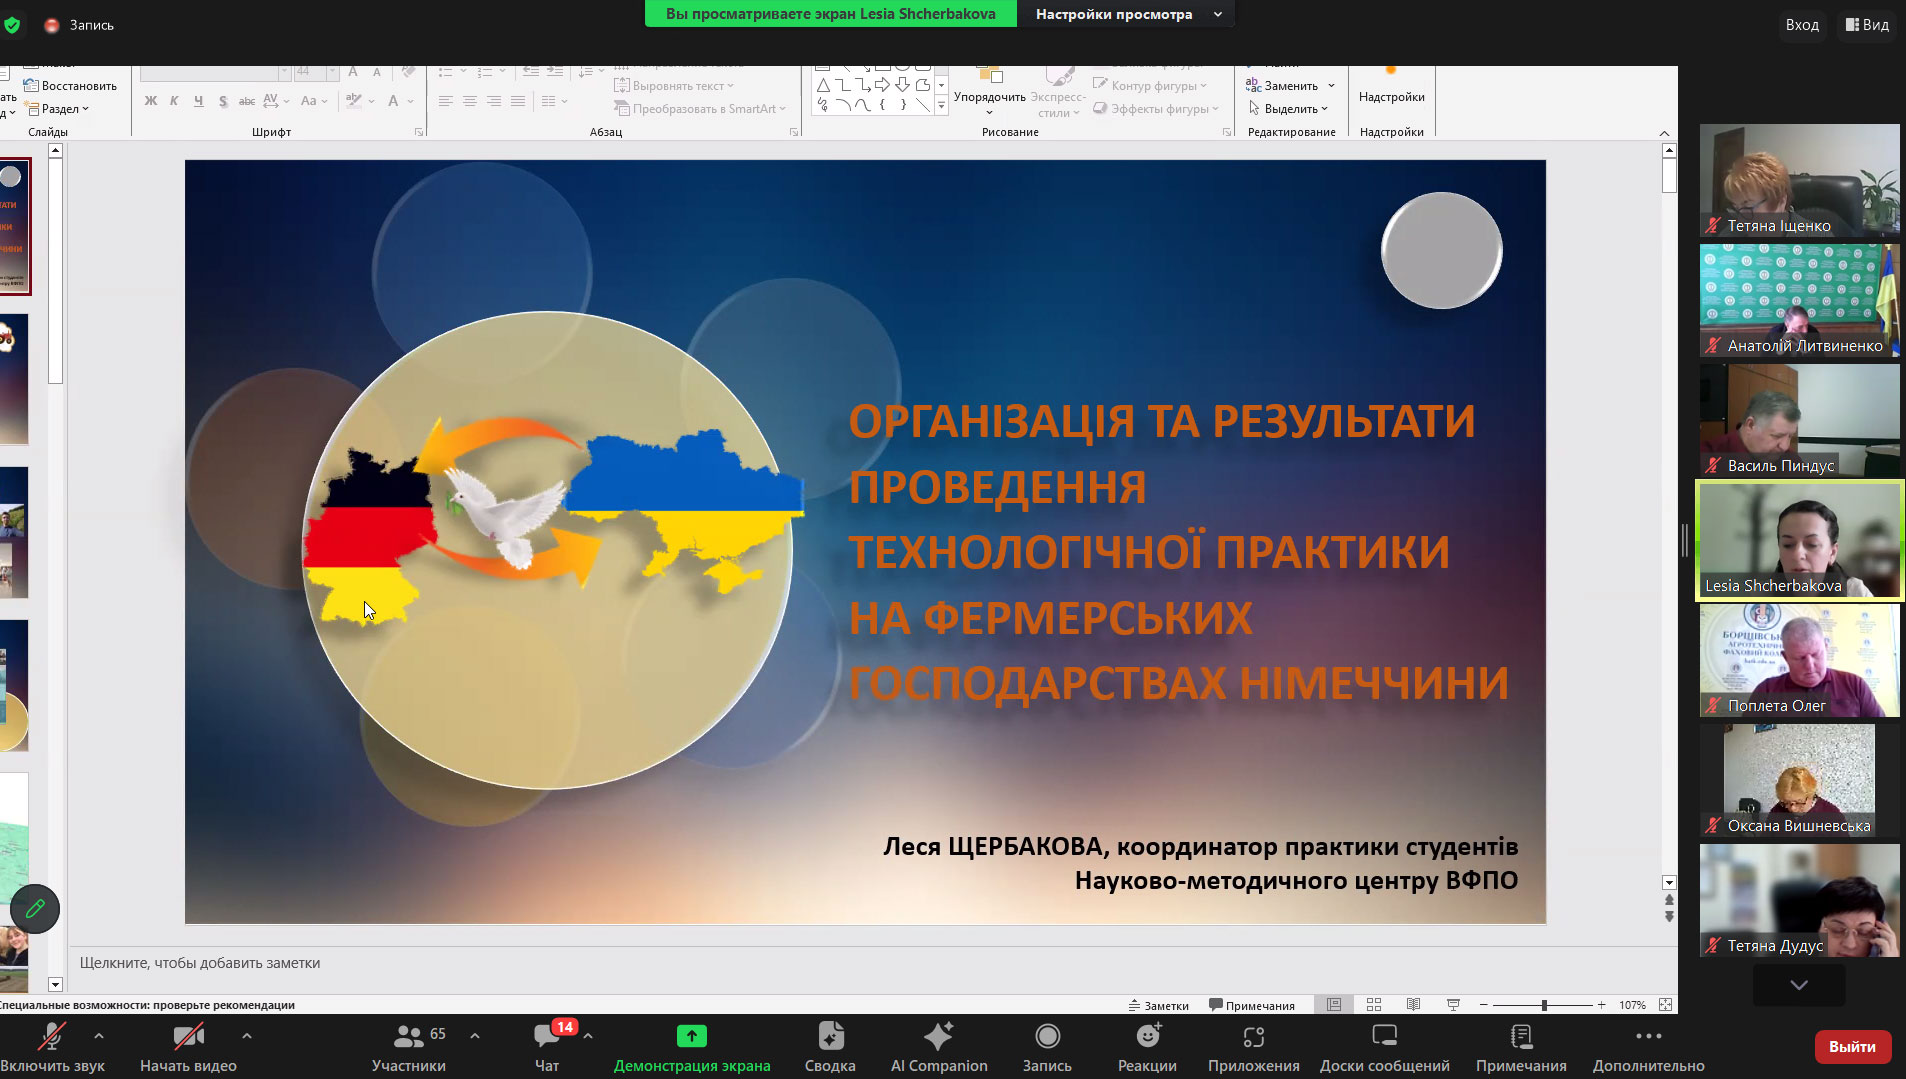
Task: Adjust the slide zoom slider handle
Action: pyautogui.click(x=1544, y=1005)
